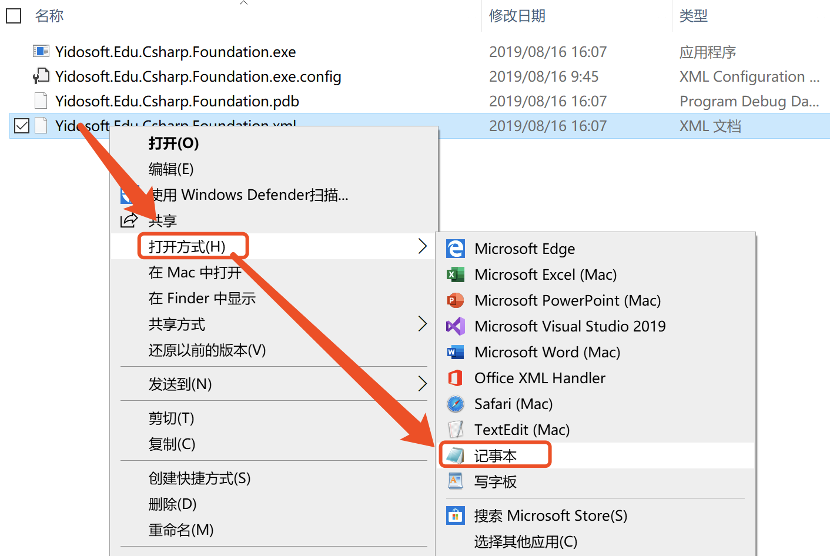The width and height of the screenshot is (830, 556).
Task: Click the selected XML file's icon
Action: [x=41, y=125]
